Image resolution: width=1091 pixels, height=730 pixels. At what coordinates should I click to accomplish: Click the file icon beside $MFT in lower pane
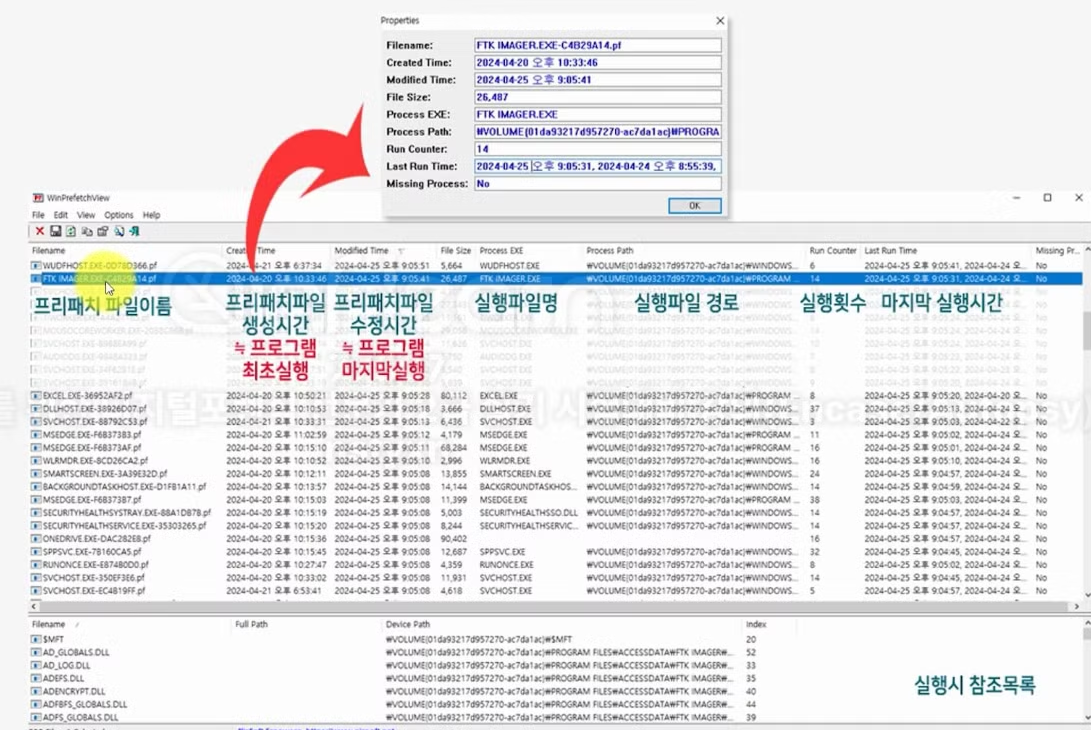(35, 640)
